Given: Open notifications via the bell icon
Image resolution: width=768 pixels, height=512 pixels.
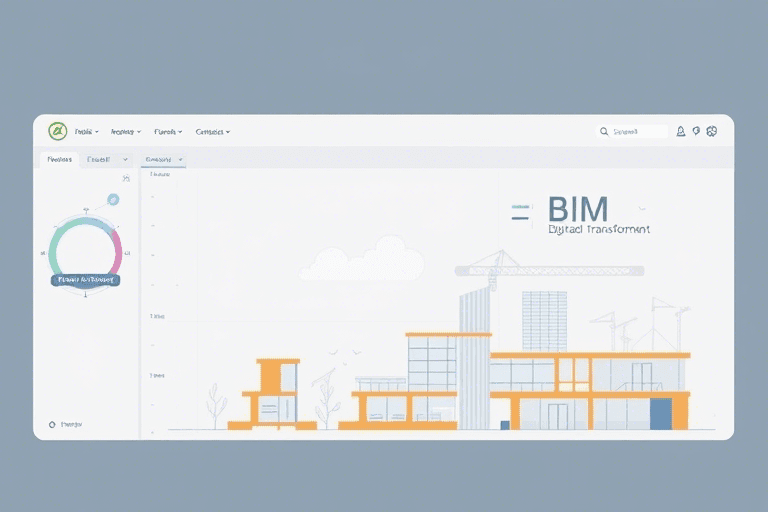Looking at the screenshot, I should (681, 131).
